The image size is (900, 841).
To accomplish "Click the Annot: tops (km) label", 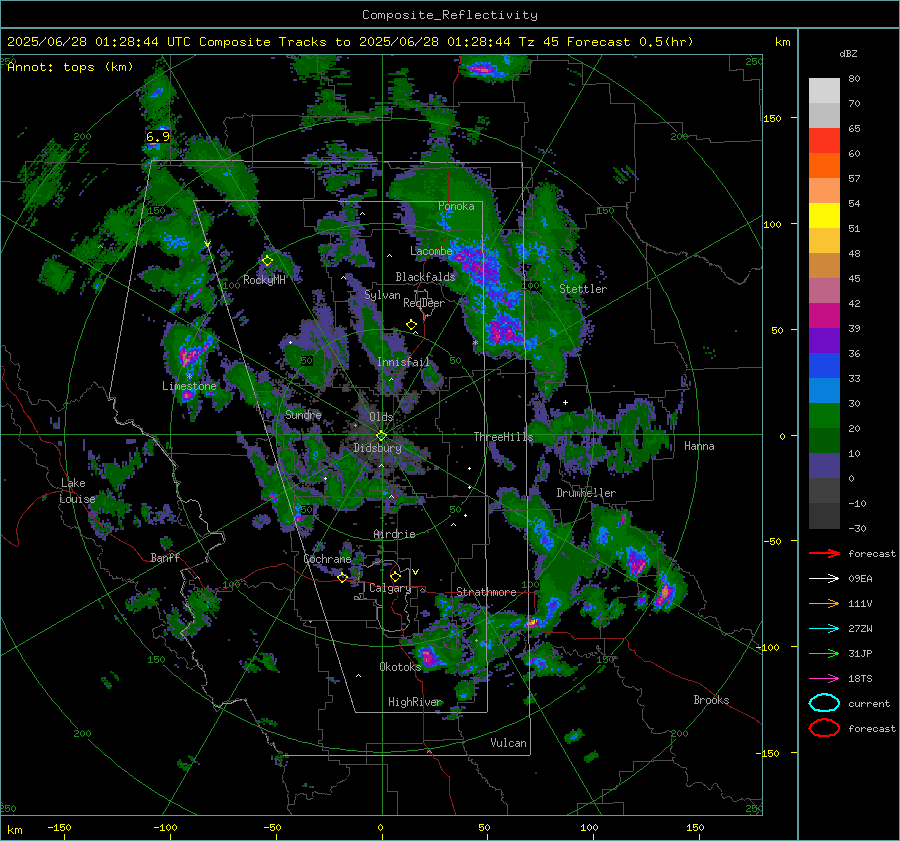I will click(x=70, y=67).
